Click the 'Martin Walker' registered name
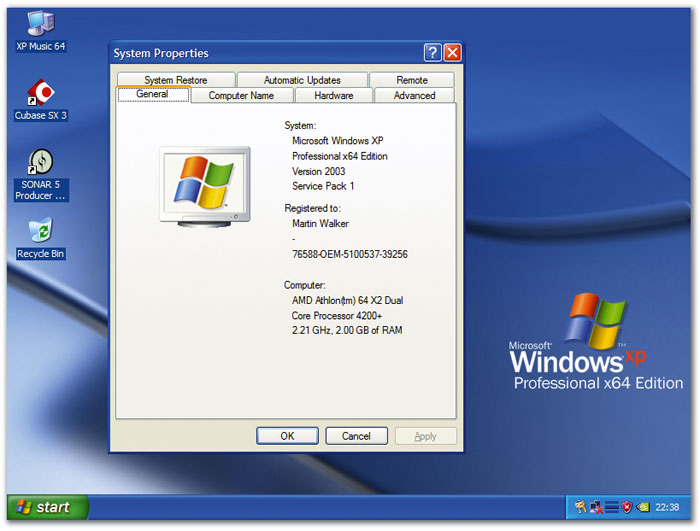 (320, 224)
